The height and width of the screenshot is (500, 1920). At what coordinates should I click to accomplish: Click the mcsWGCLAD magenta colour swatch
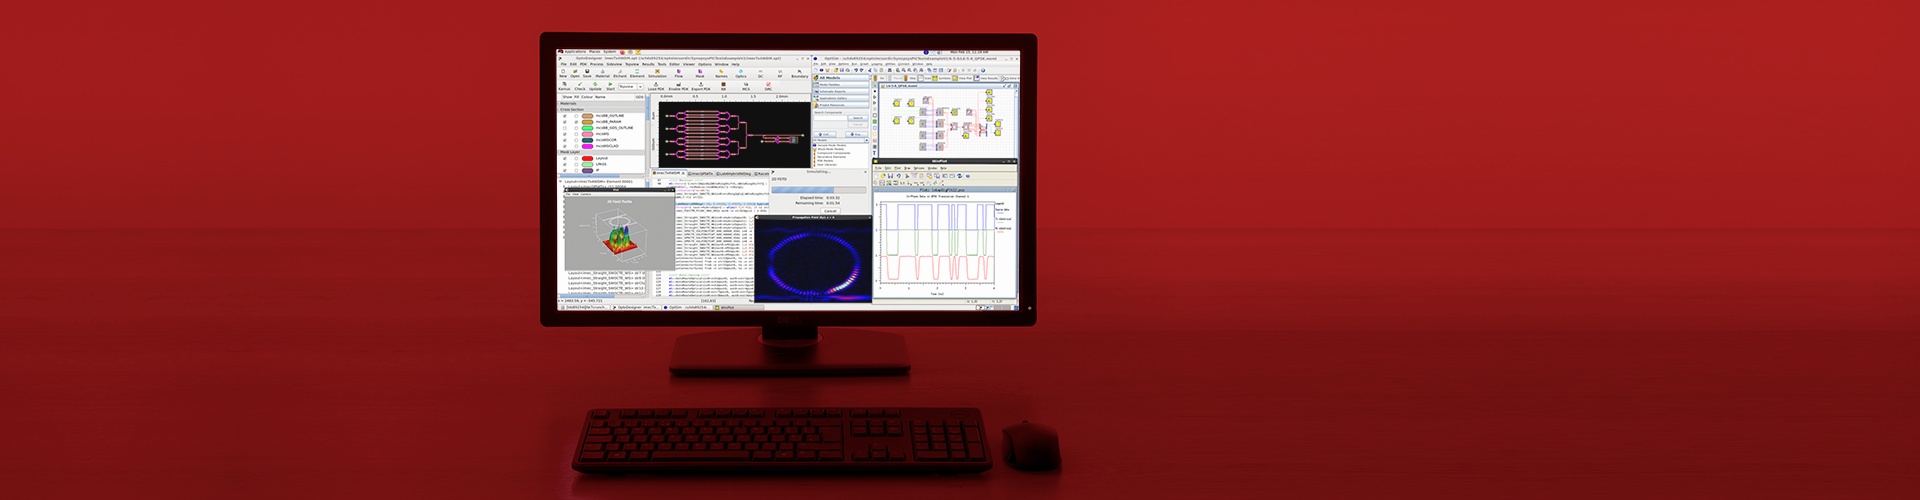[587, 146]
